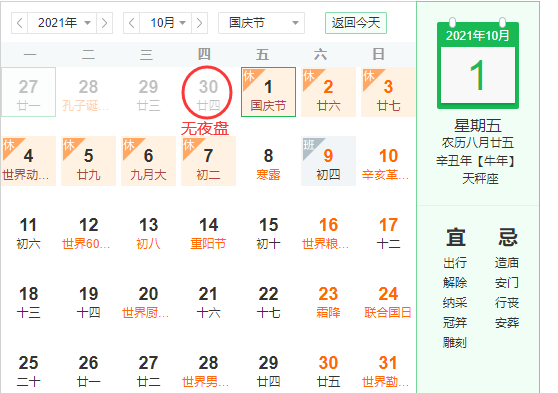Click 纳采 in the 宜 list
This screenshot has height=393, width=558.
(455, 303)
